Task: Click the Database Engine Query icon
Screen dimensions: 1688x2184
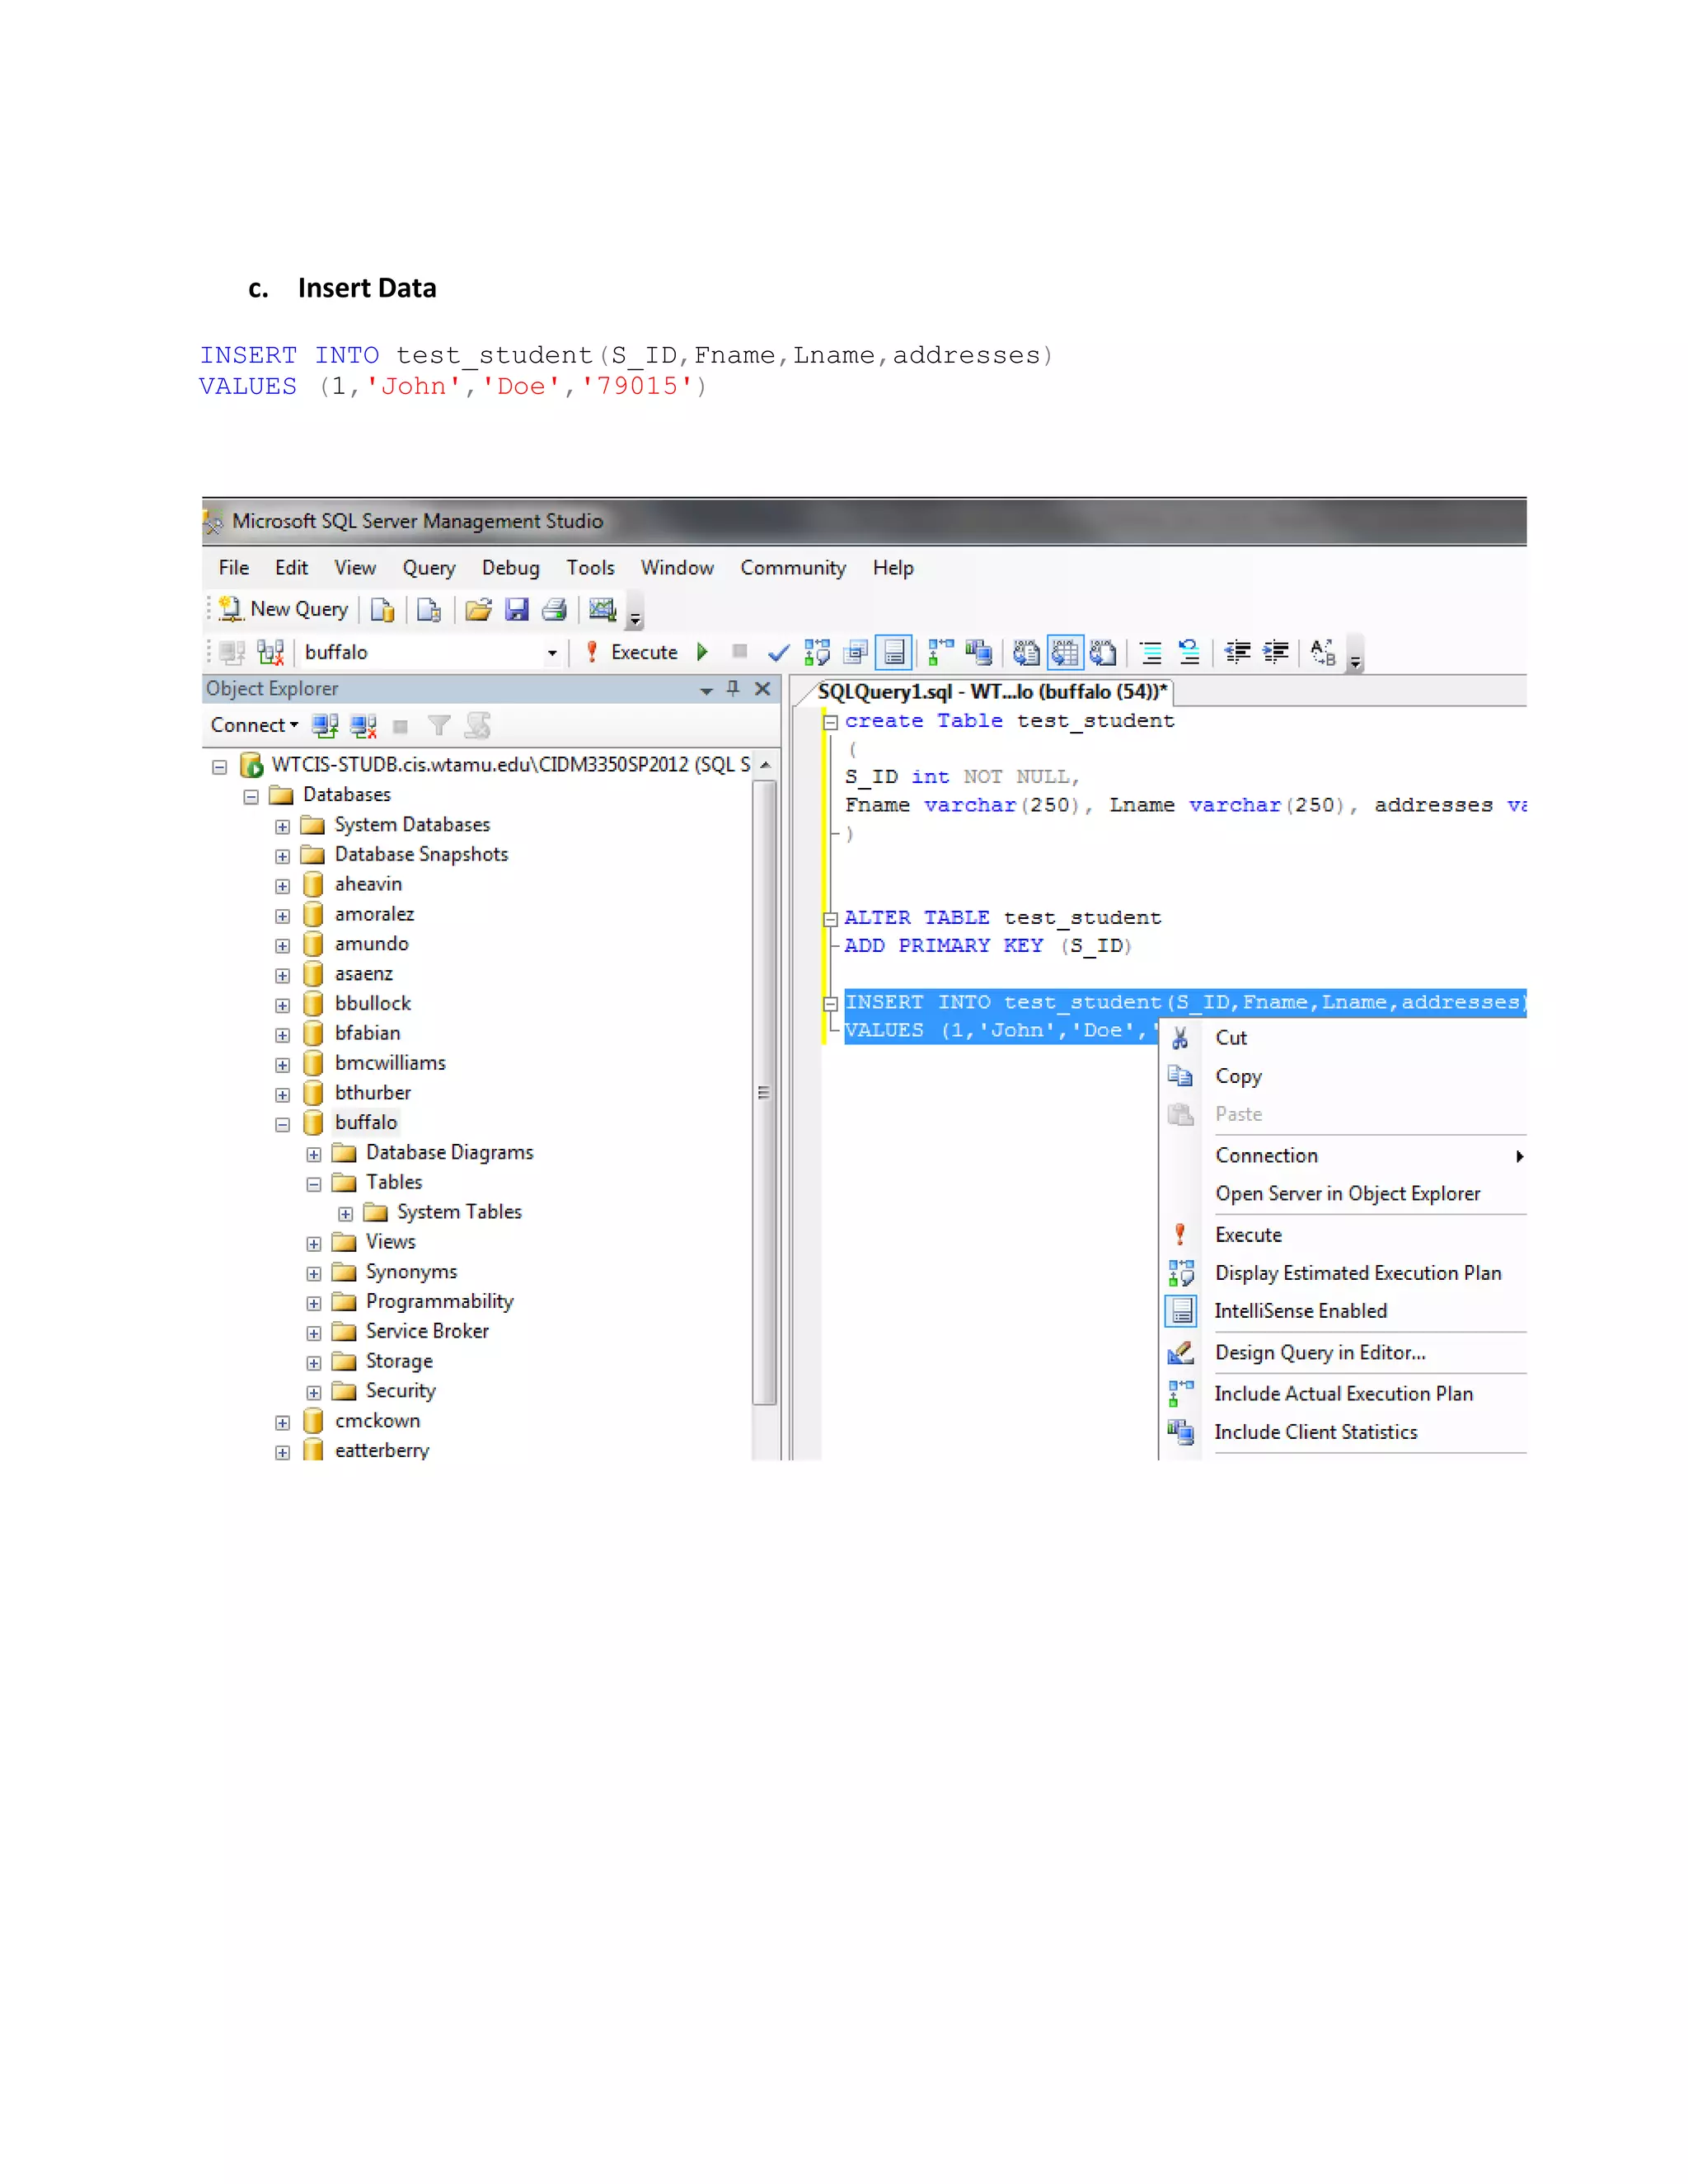Action: (382, 609)
